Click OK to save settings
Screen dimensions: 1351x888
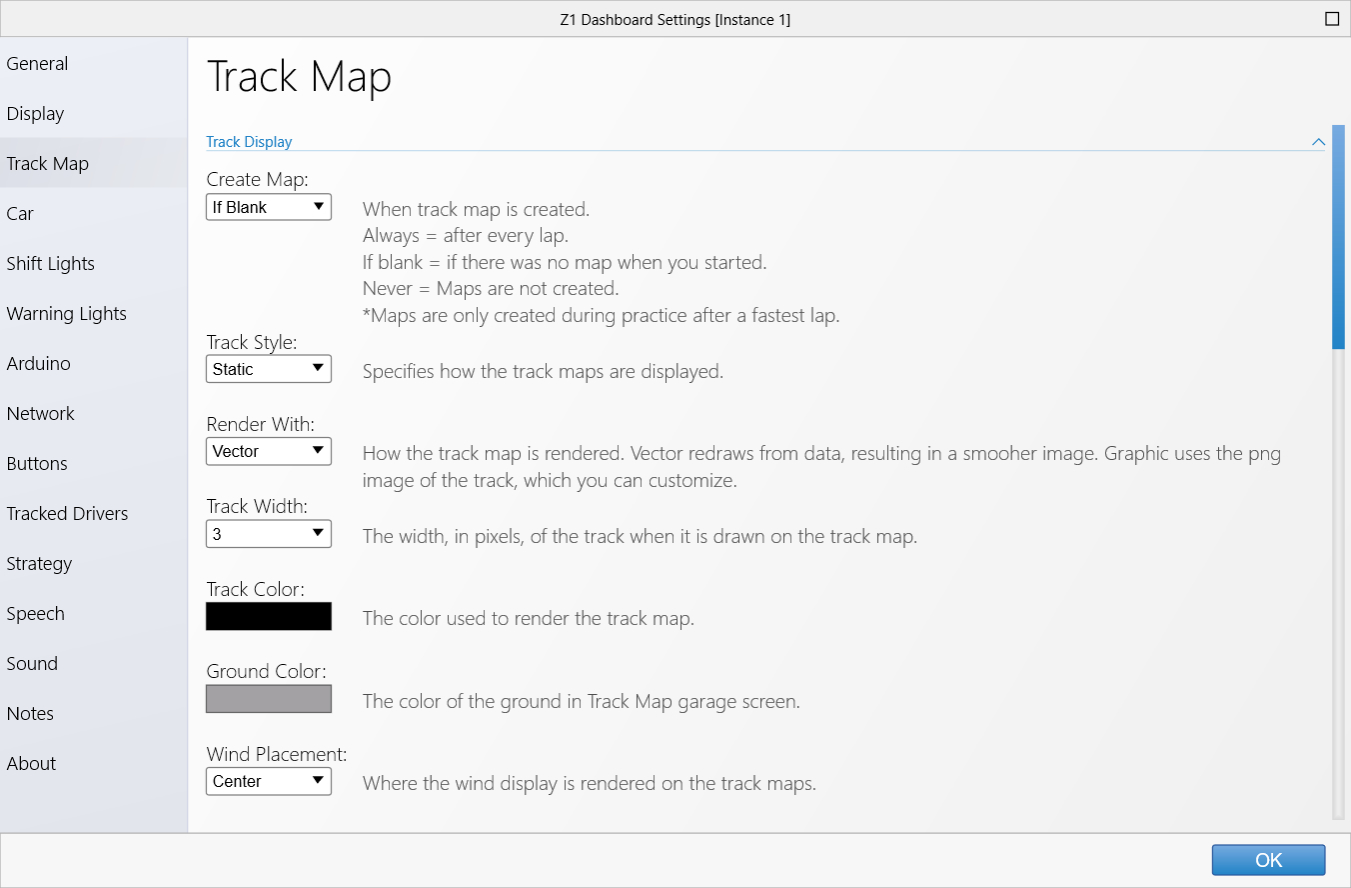pyautogui.click(x=1268, y=860)
